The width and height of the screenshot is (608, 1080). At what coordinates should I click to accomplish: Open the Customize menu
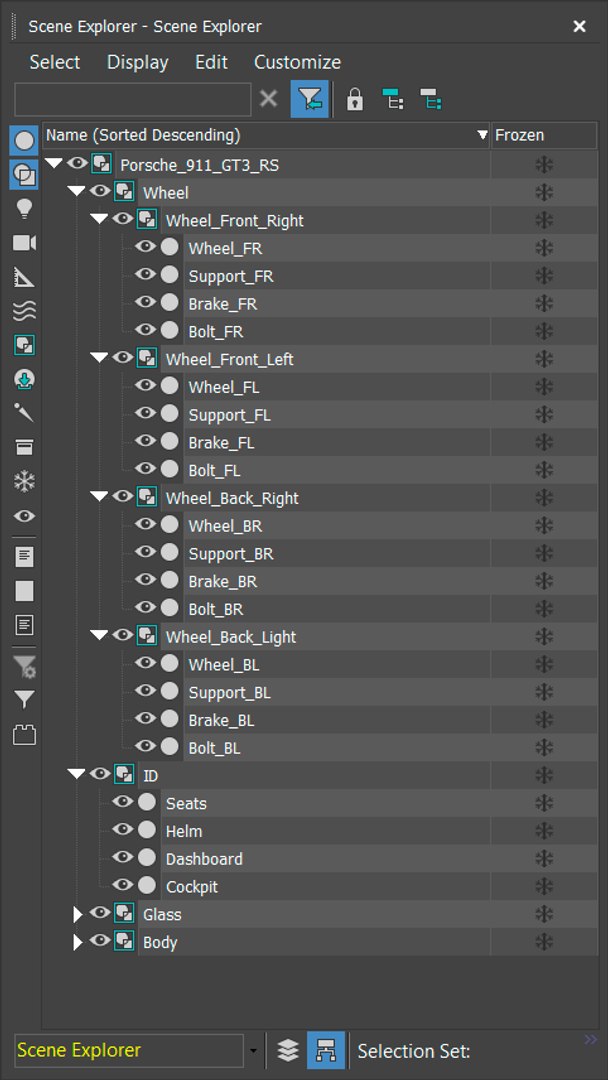click(x=297, y=62)
